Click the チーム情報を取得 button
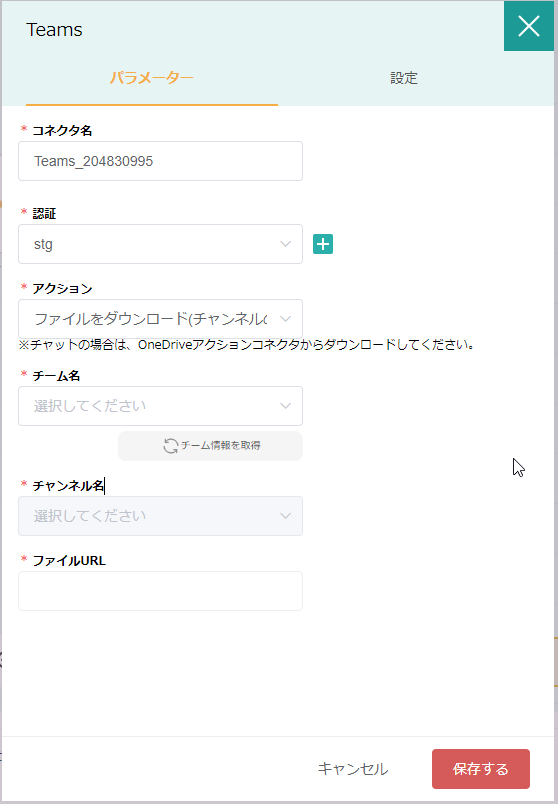The width and height of the screenshot is (558, 804). point(210,446)
